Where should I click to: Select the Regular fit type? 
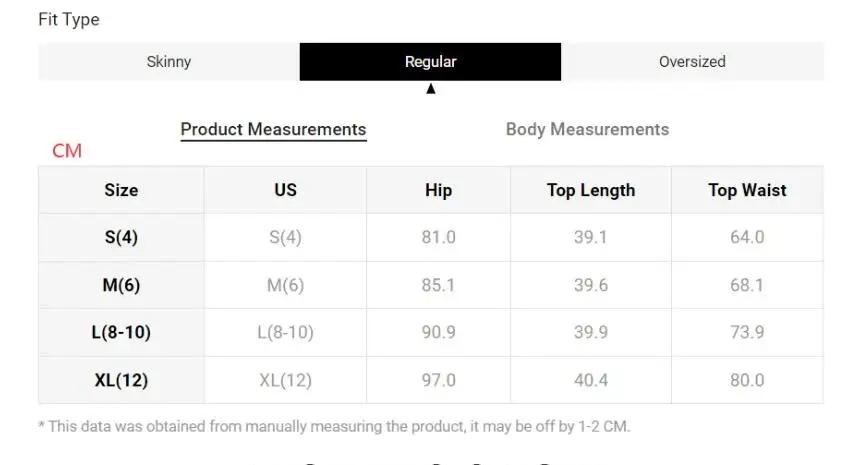point(430,62)
